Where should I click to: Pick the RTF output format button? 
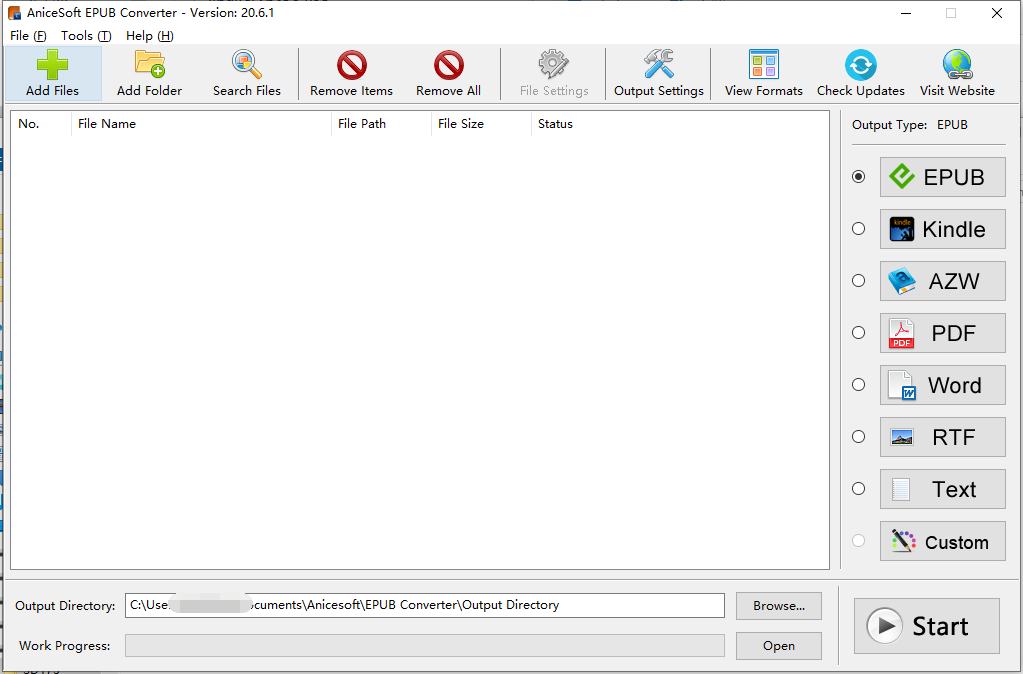(x=942, y=437)
